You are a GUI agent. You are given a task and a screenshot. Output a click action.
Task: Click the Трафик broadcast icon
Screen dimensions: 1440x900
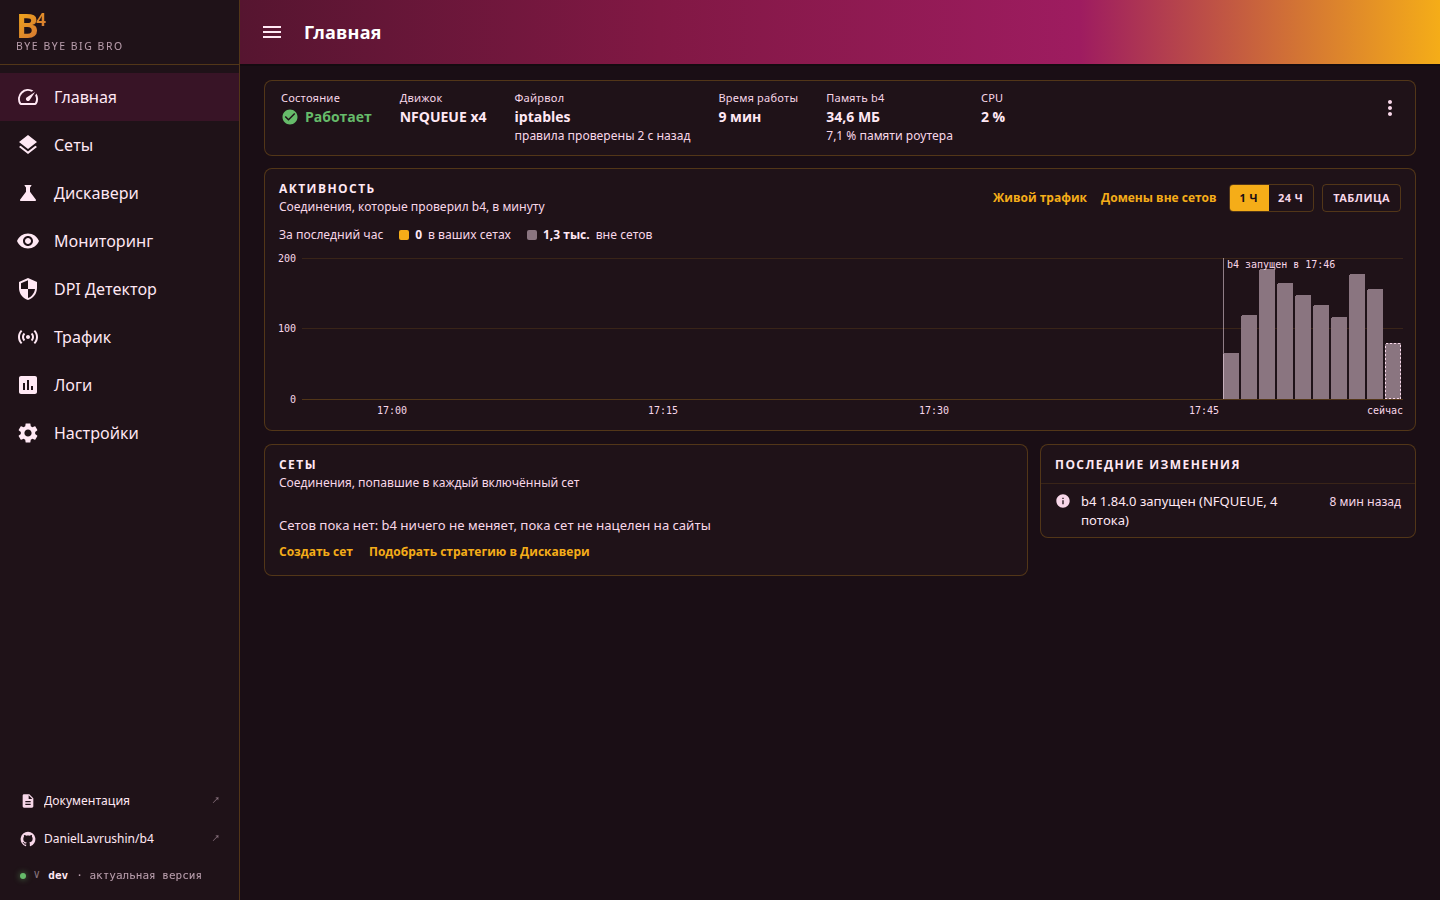28,337
